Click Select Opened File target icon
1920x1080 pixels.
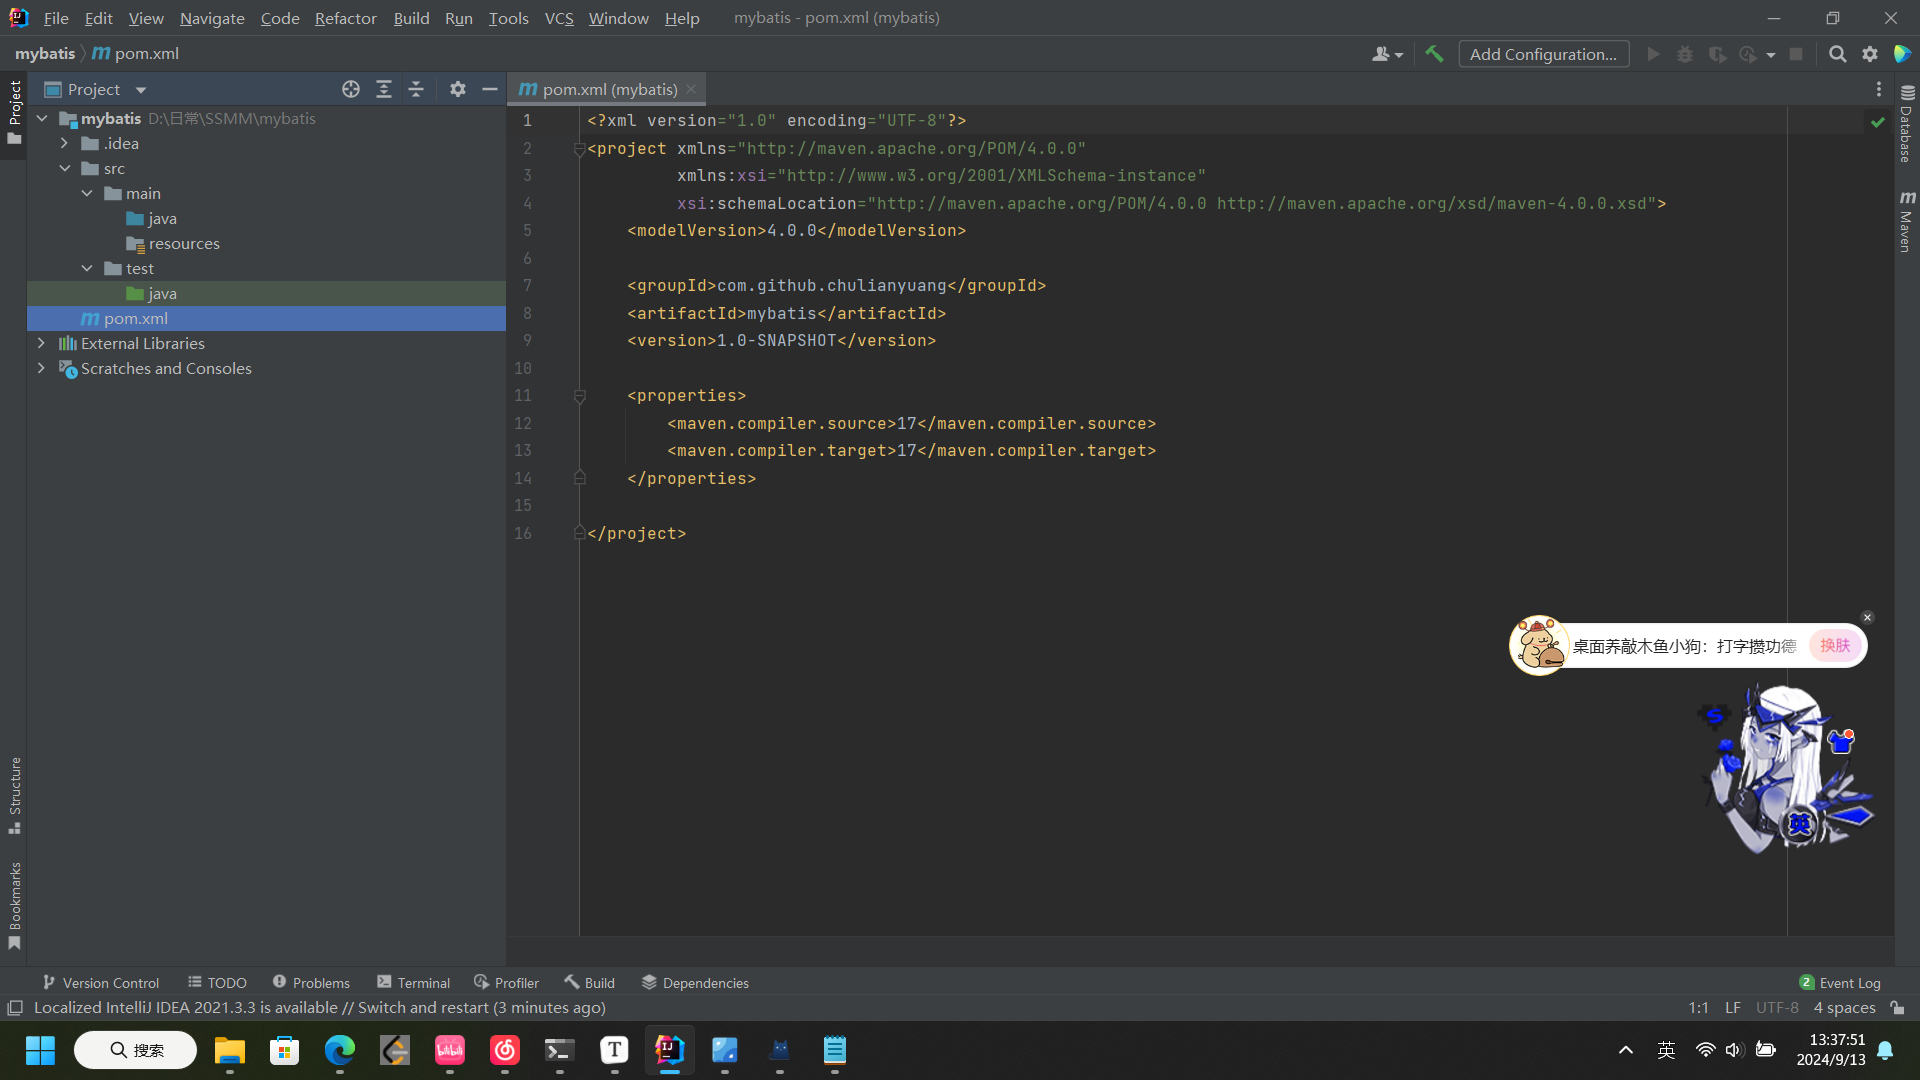350,89
